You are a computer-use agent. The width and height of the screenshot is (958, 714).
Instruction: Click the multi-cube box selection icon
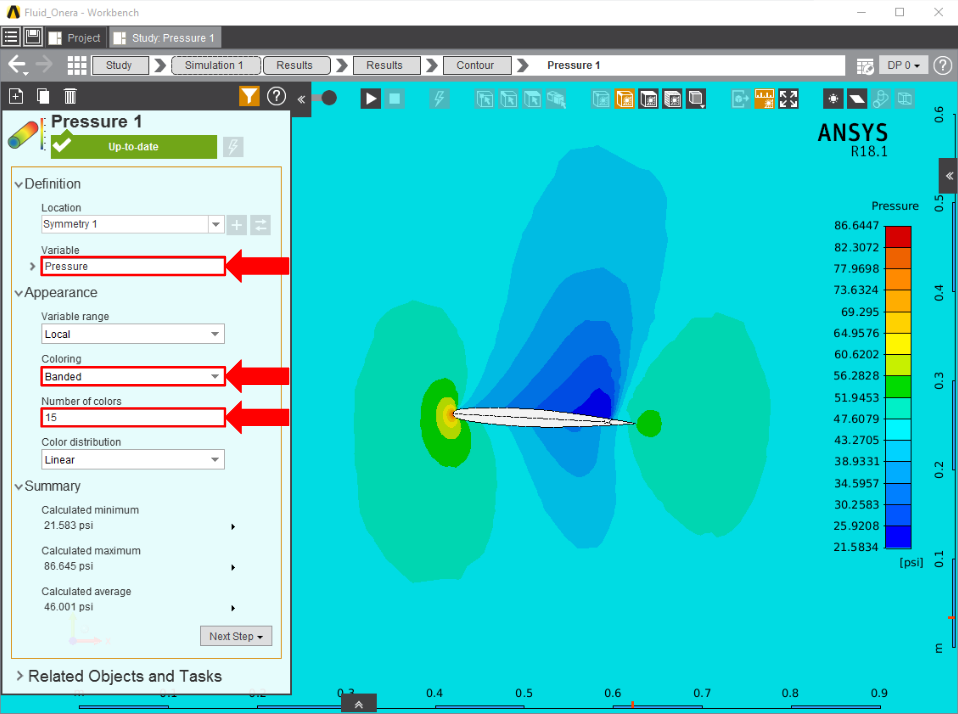tap(556, 98)
